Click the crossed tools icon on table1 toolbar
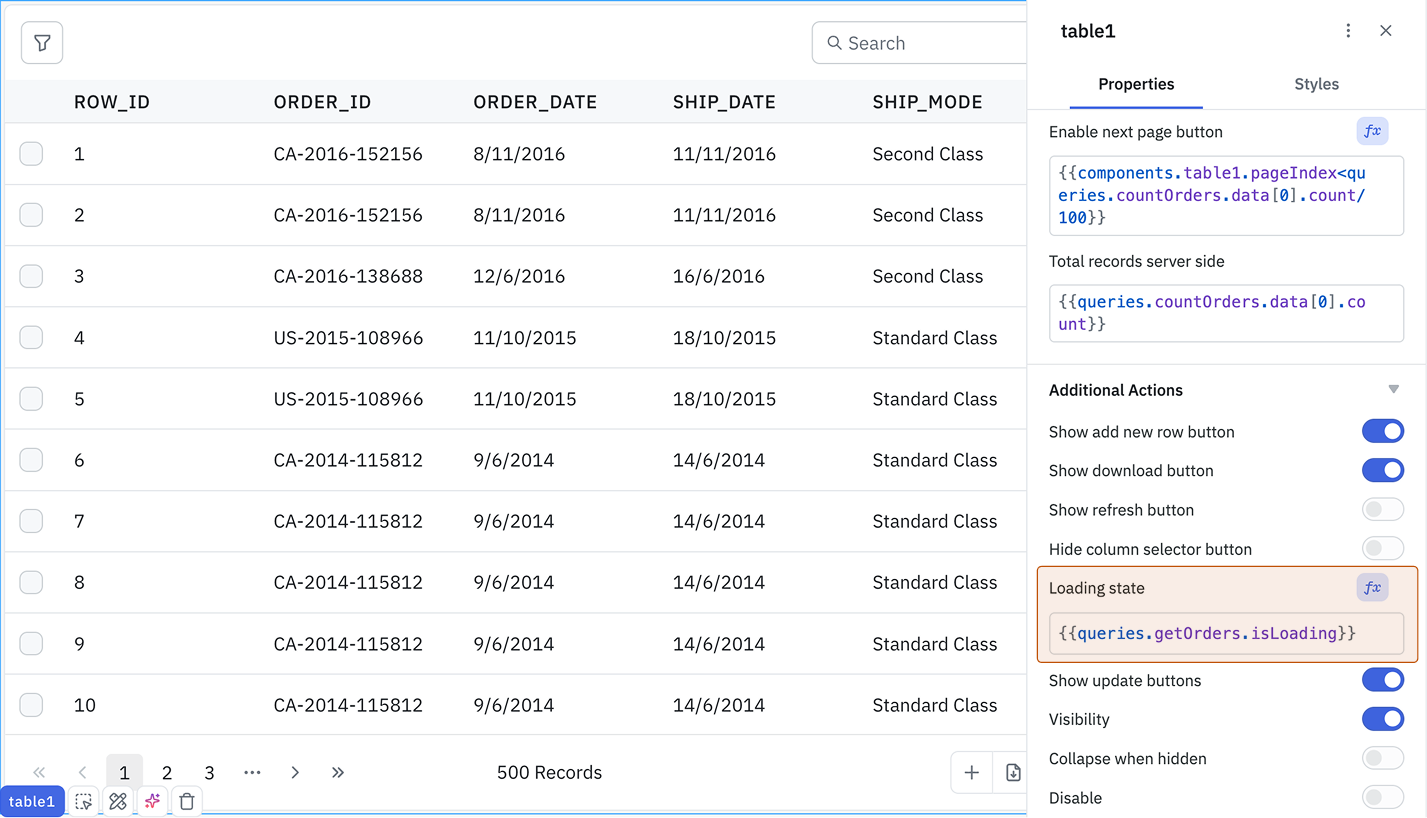The image size is (1427, 818). coord(118,801)
